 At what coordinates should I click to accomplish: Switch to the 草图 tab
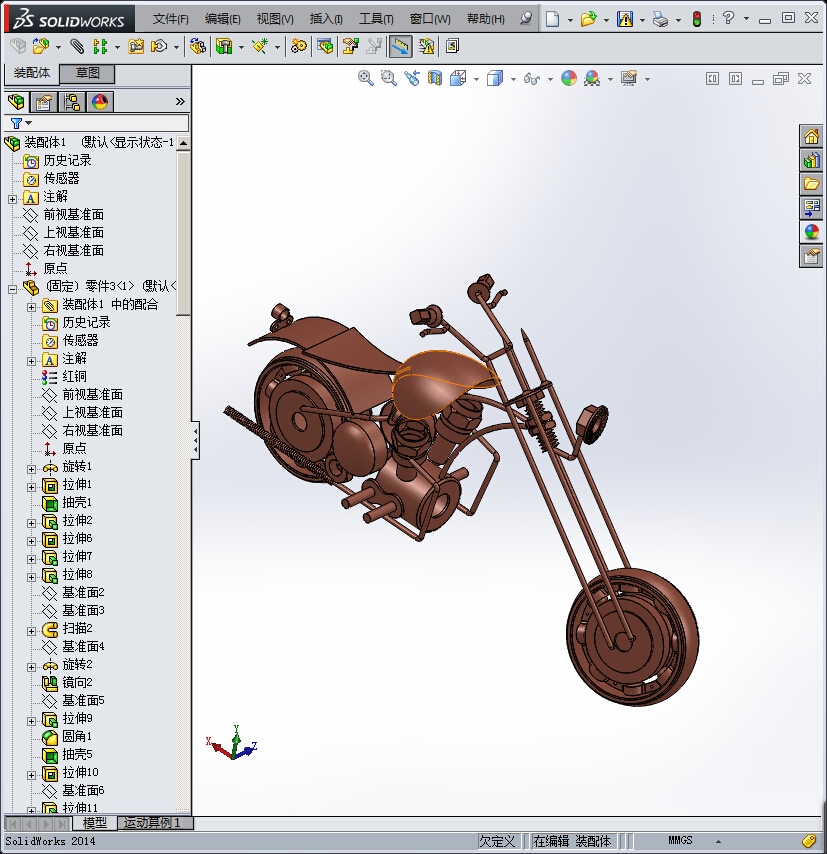pos(87,73)
